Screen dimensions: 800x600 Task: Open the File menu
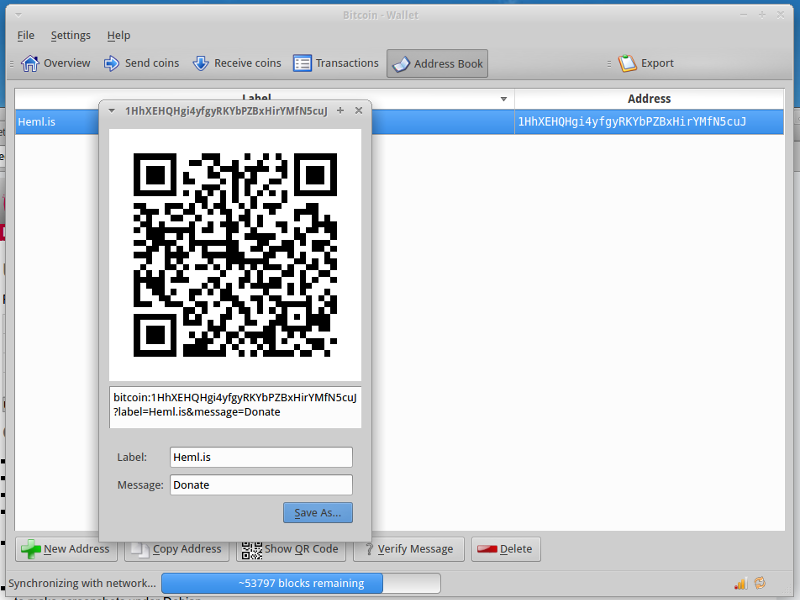tap(26, 35)
